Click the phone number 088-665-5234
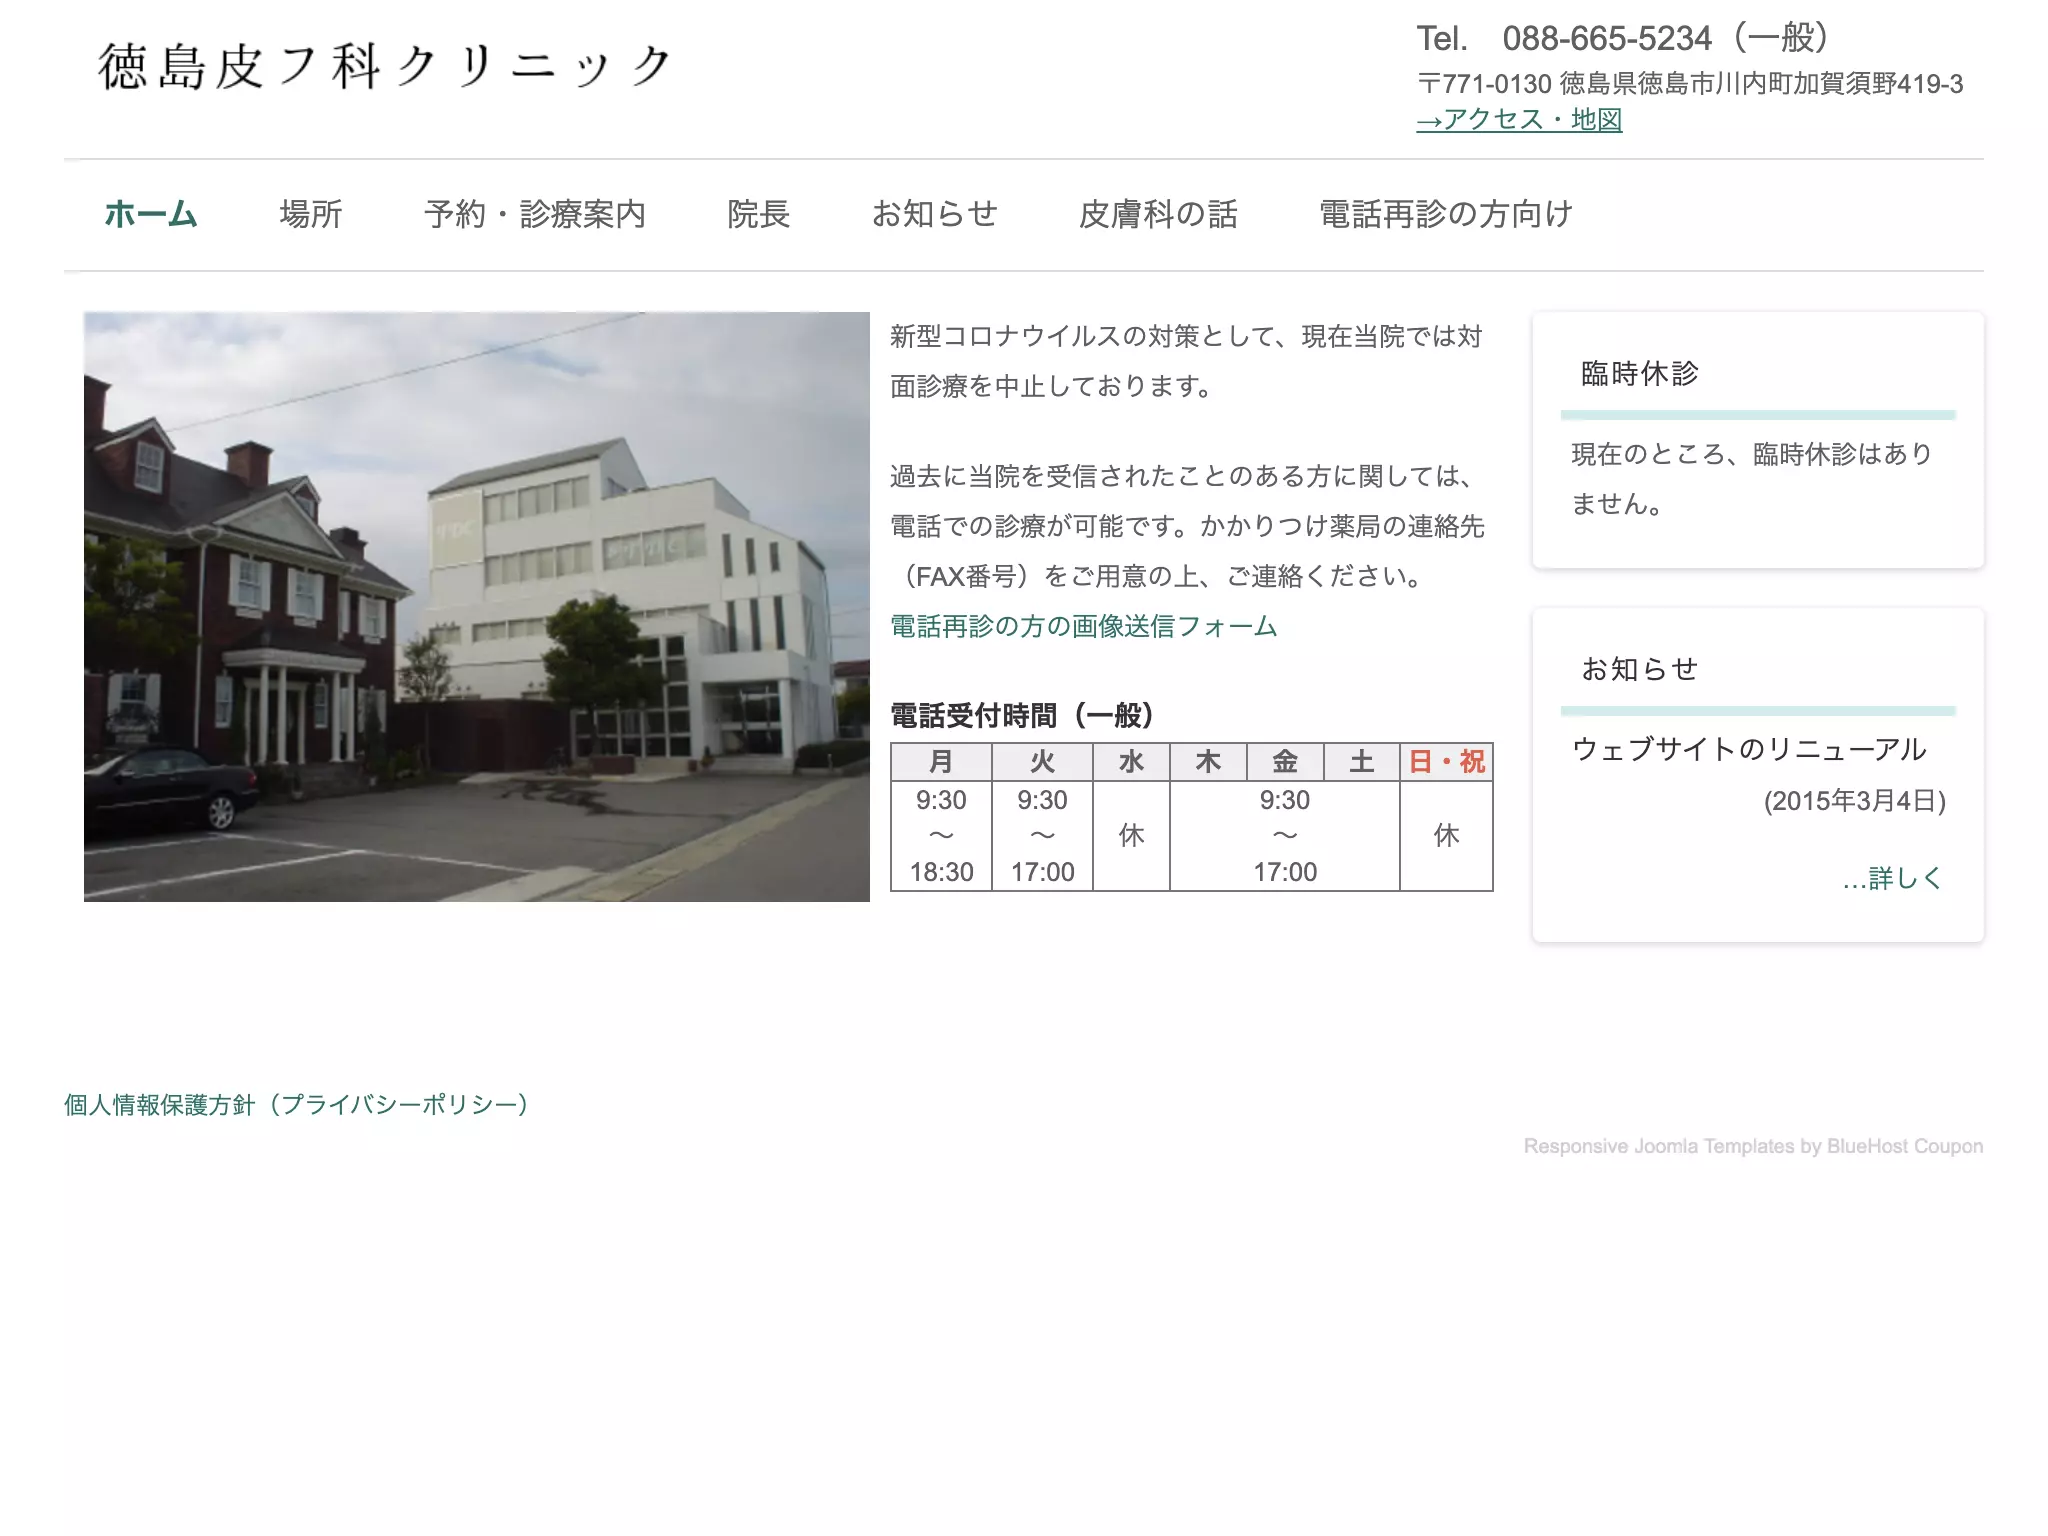Image resolution: width=2048 pixels, height=1536 pixels. pos(1607,38)
